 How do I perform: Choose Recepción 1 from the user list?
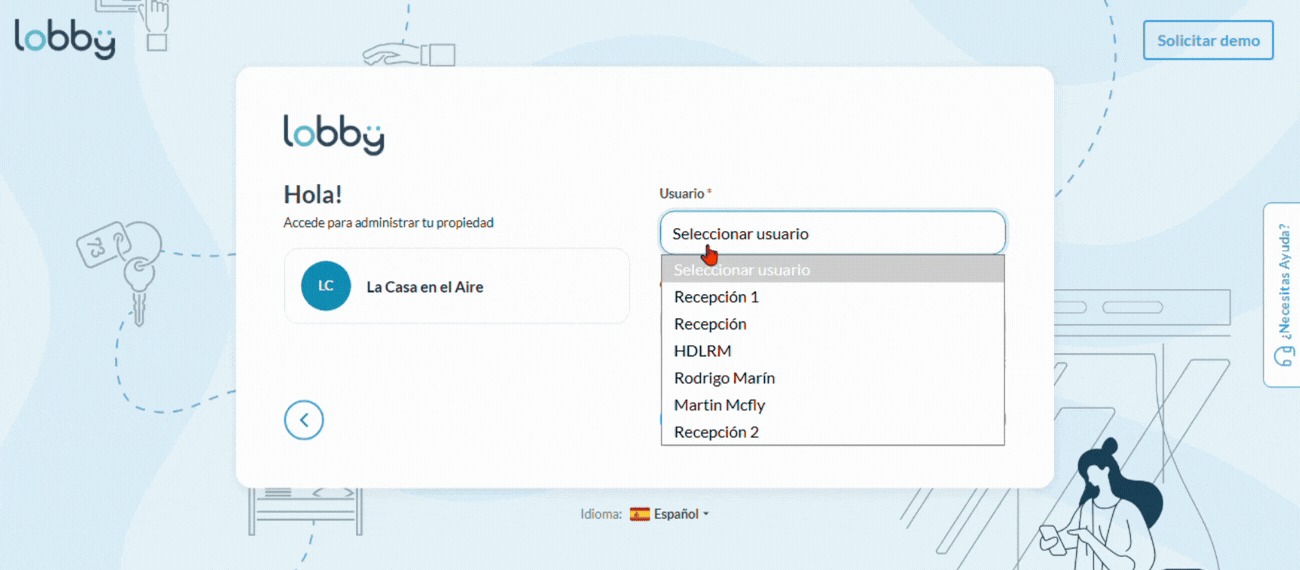click(716, 297)
